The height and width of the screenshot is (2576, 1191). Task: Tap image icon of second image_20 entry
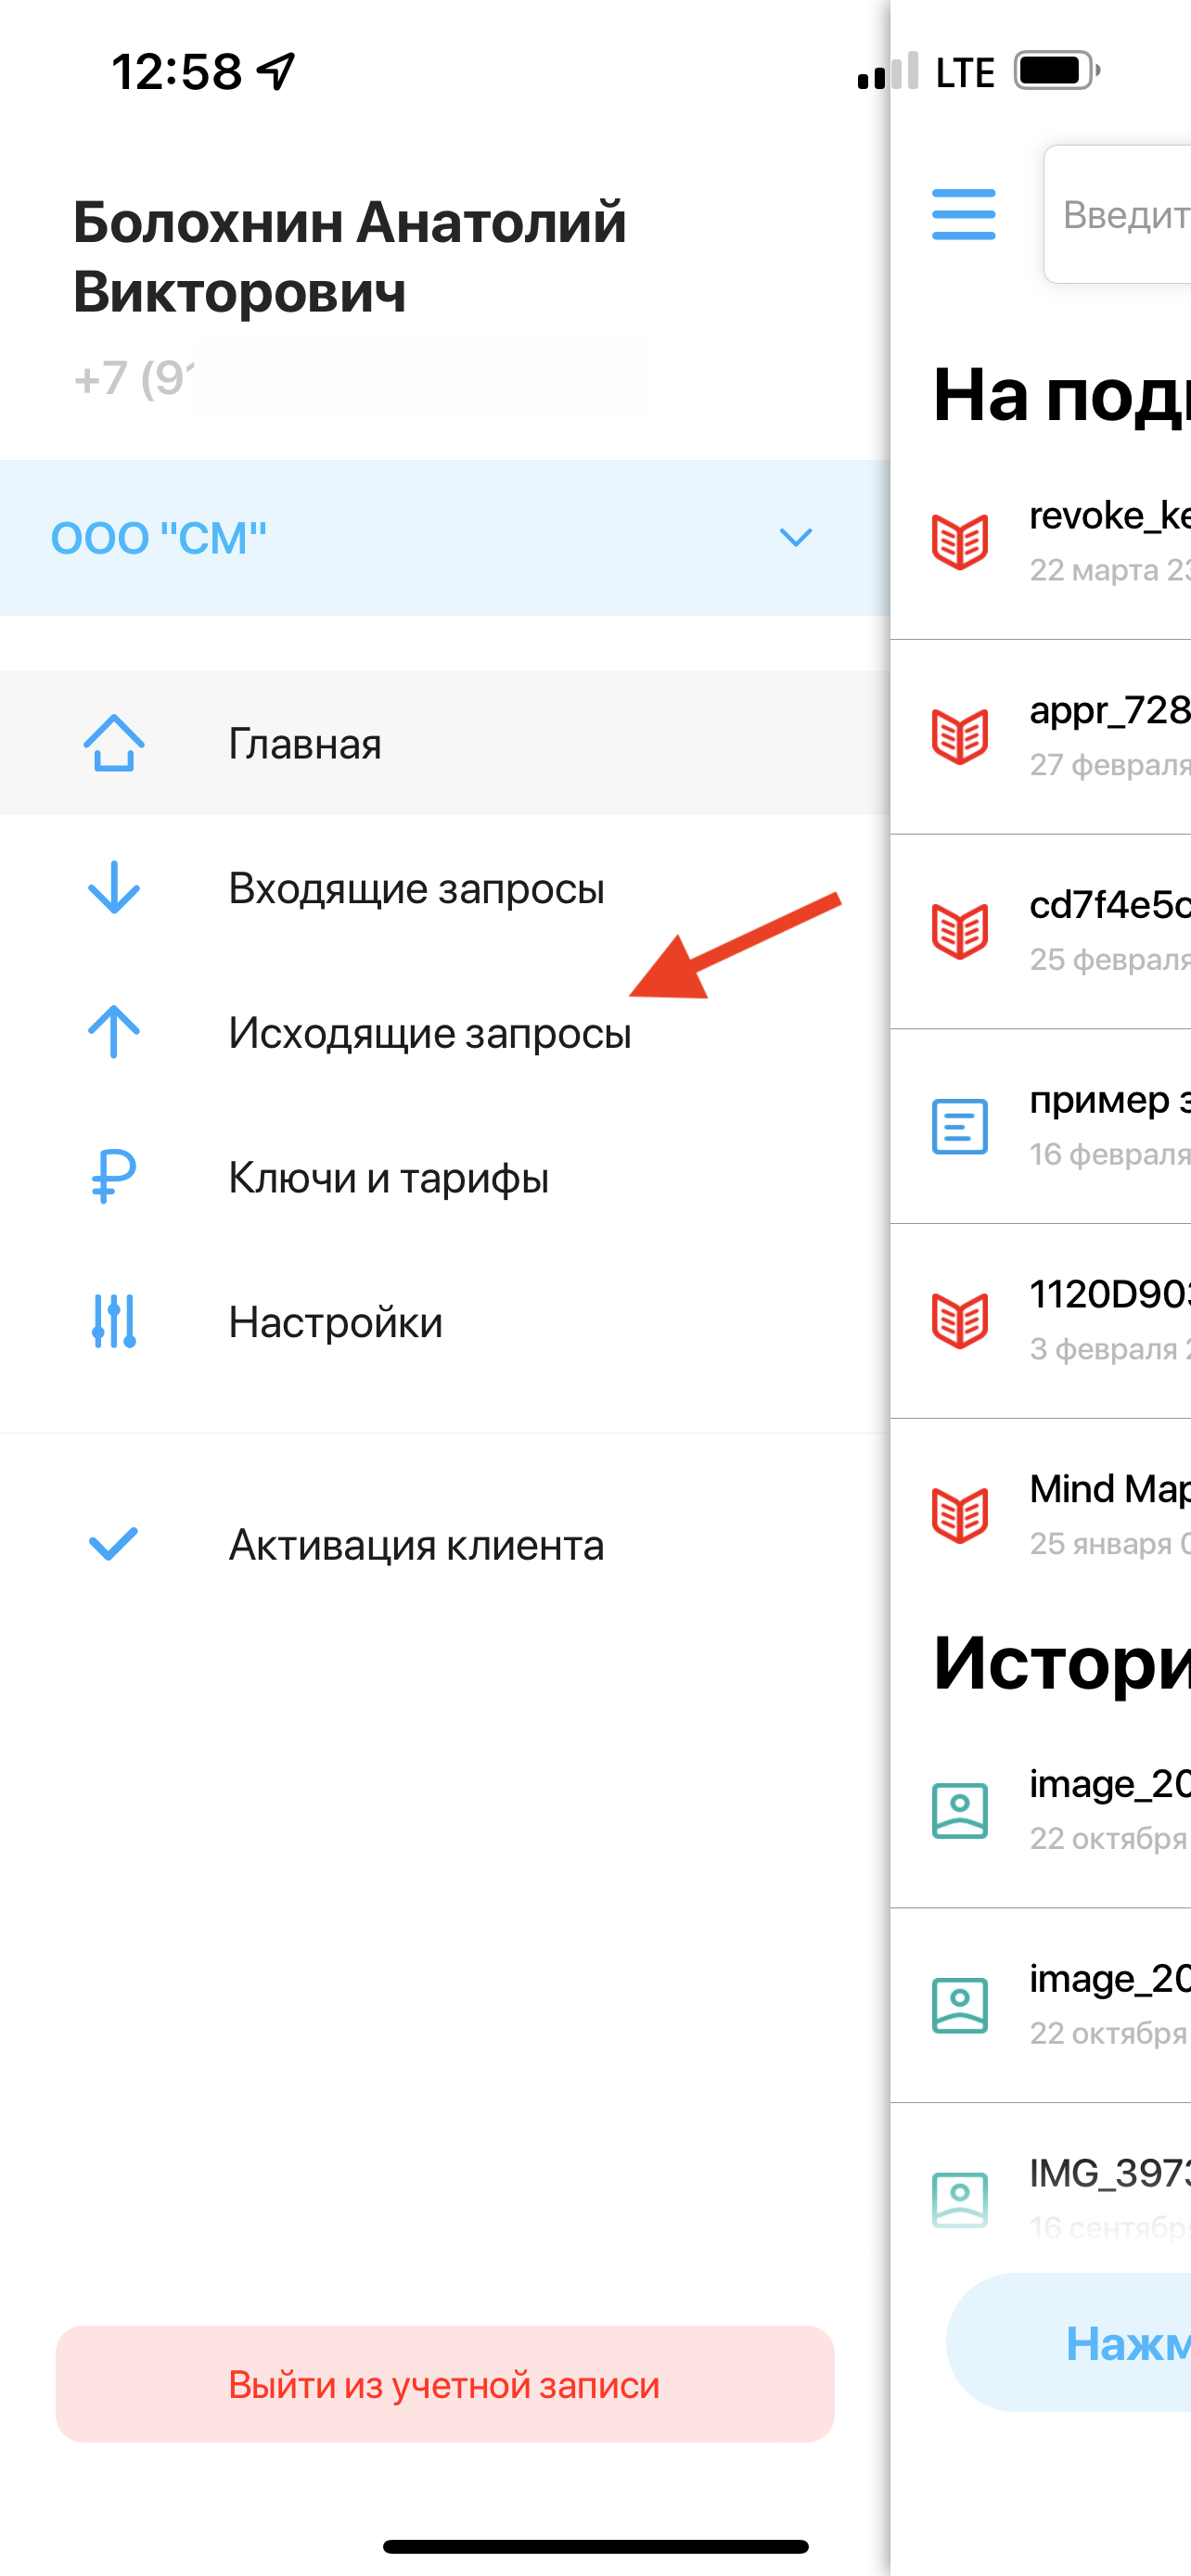point(960,2005)
